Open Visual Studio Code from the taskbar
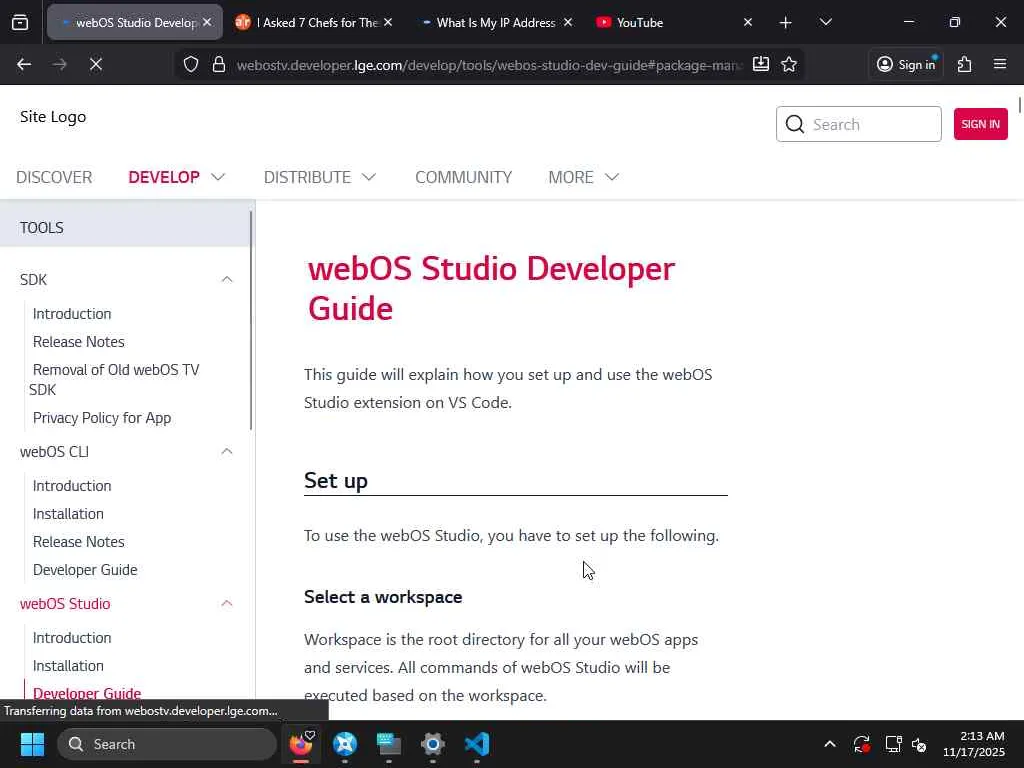The width and height of the screenshot is (1024, 768). click(477, 744)
